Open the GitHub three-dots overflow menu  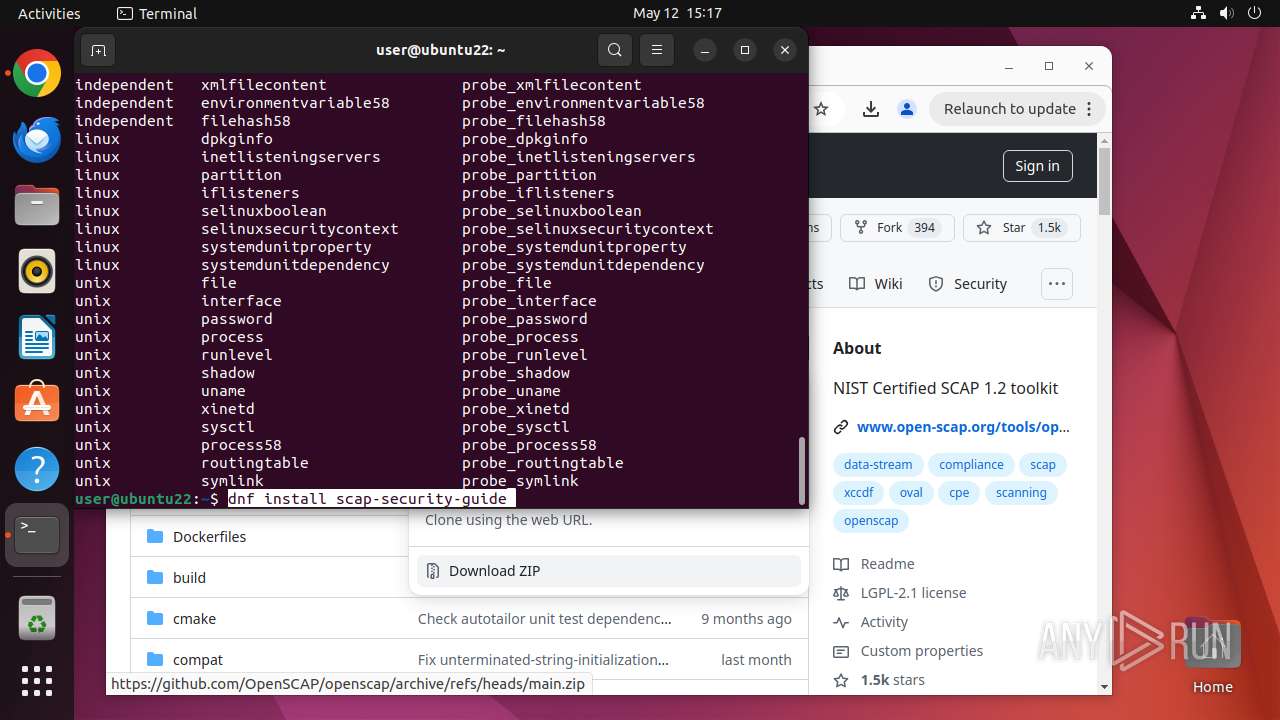point(1057,284)
